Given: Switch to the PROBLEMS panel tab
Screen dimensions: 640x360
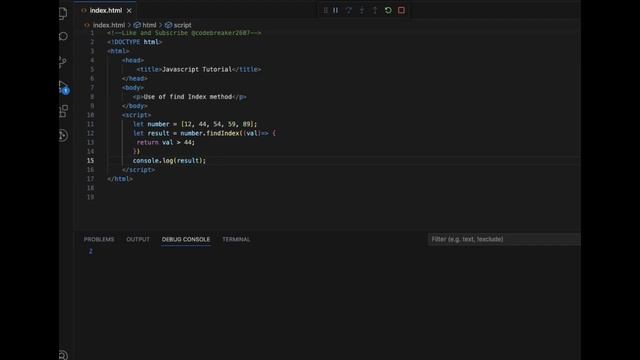Looking at the screenshot, I should pos(99,239).
